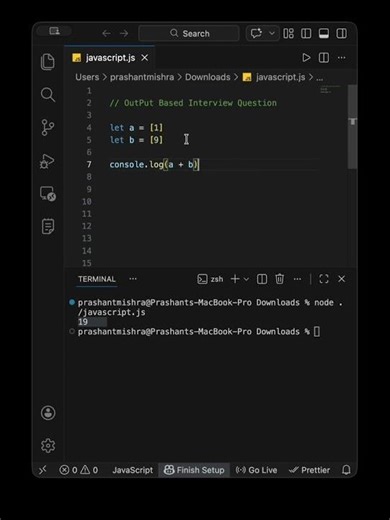Viewport: 390px width, 520px height.
Task: Toggle the secondary side bar
Action: click(x=341, y=33)
